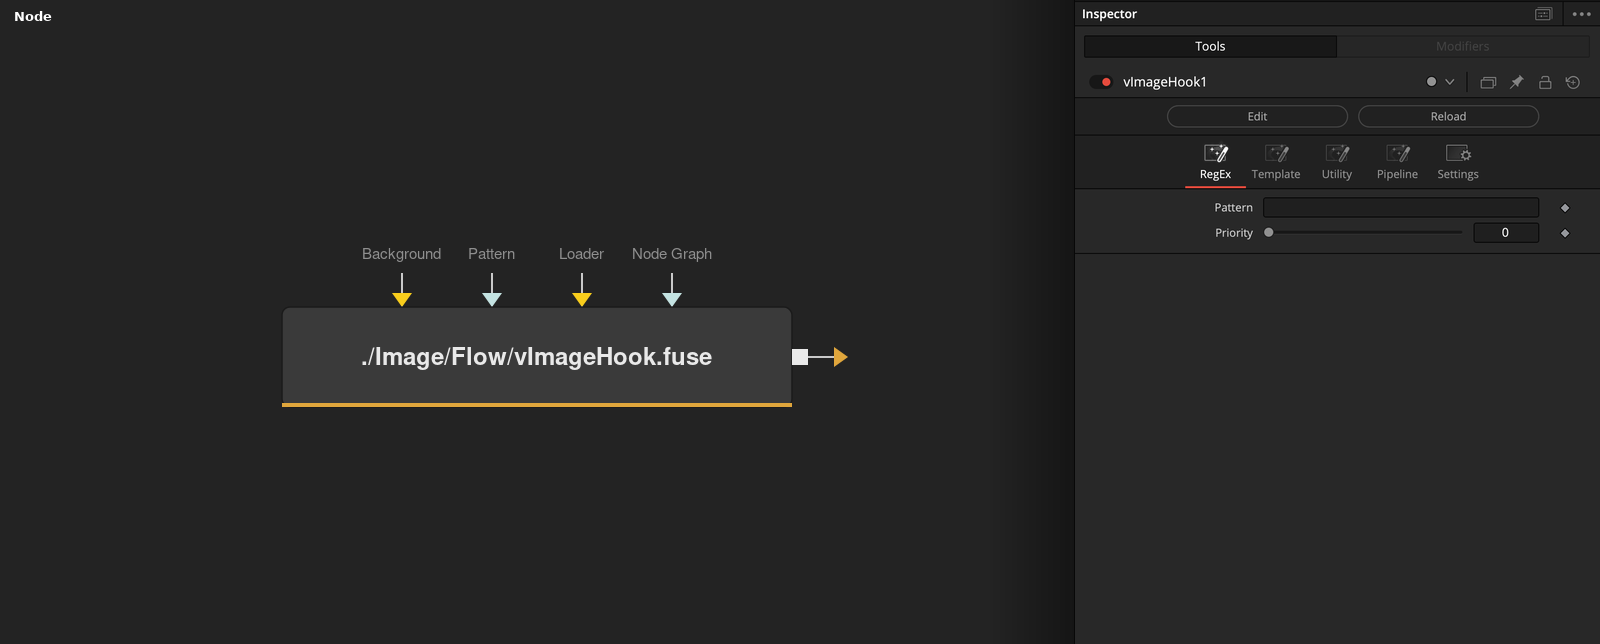Open the Settings page tab
The image size is (1600, 644).
pyautogui.click(x=1458, y=162)
